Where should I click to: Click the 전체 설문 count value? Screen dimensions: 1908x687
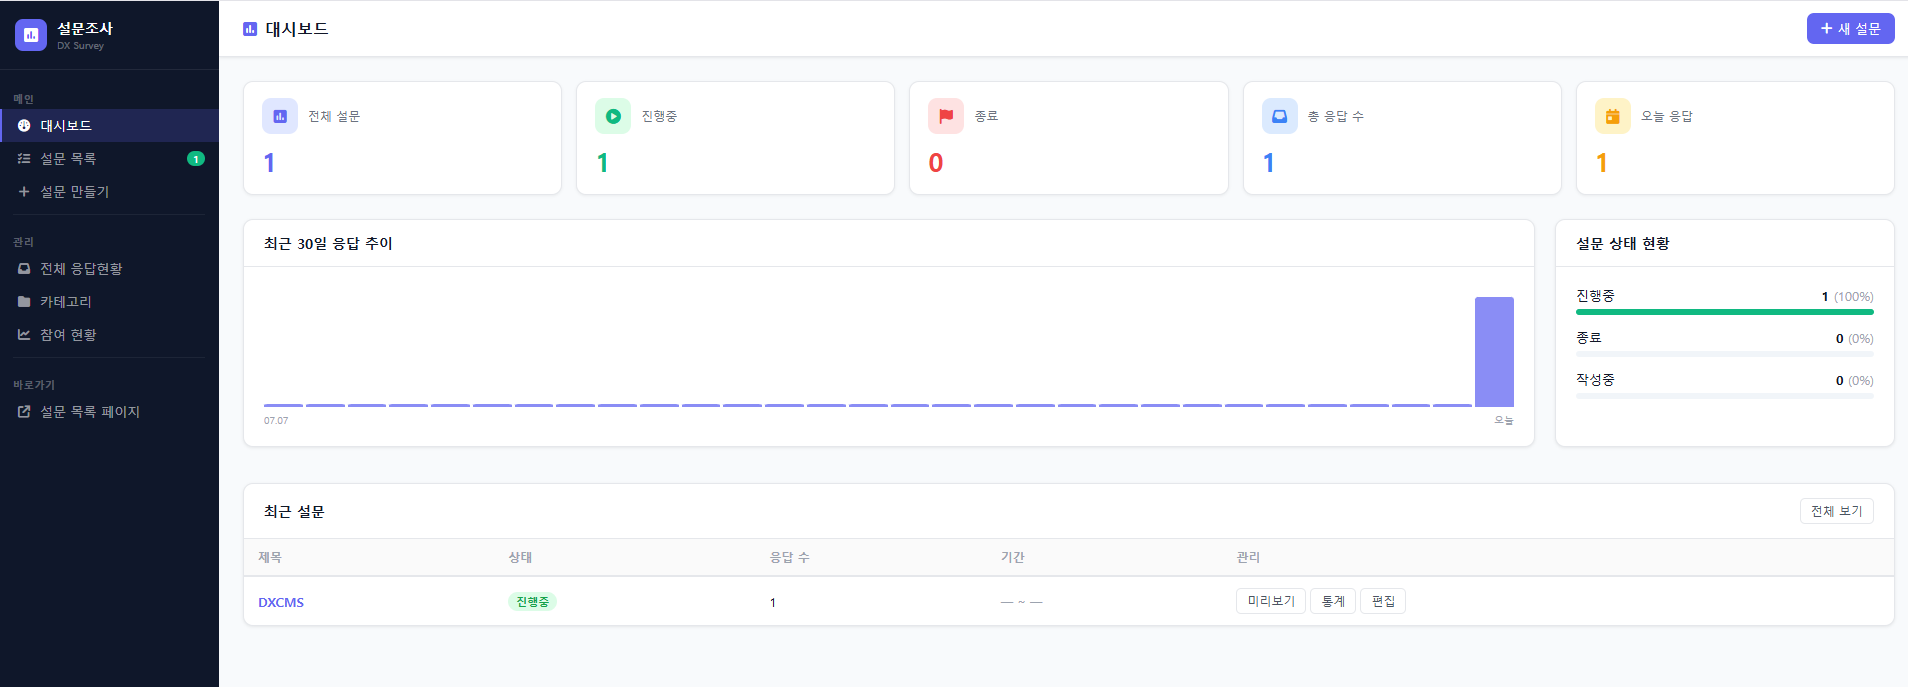[x=269, y=163]
